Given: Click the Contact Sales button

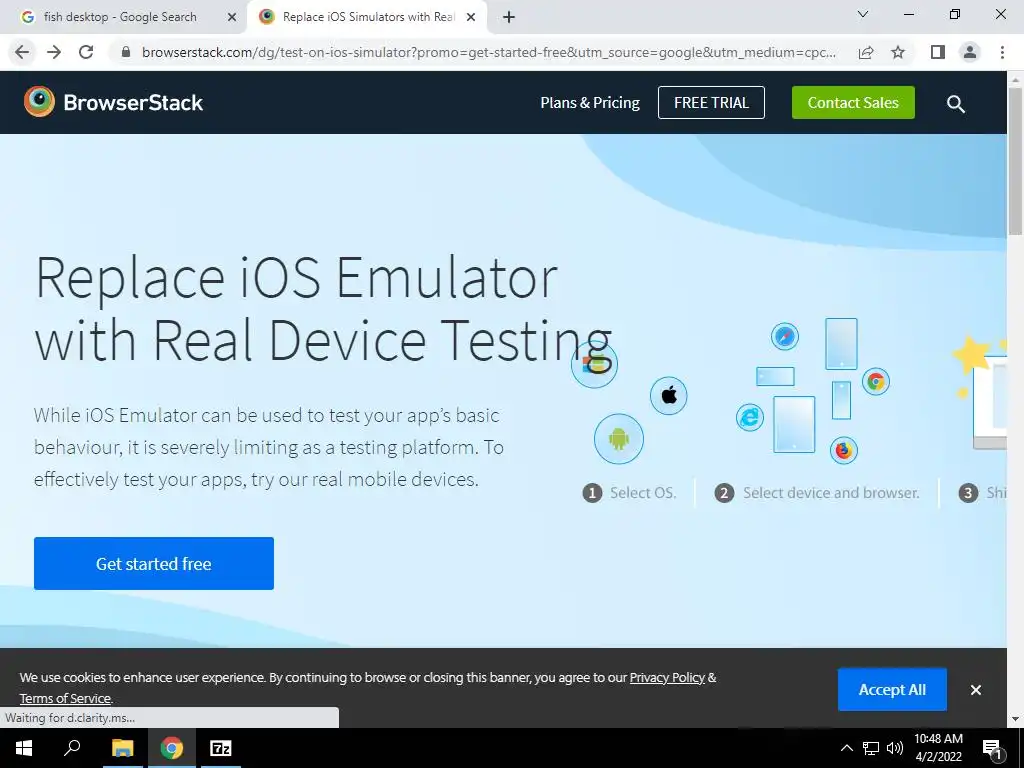Looking at the screenshot, I should [853, 103].
